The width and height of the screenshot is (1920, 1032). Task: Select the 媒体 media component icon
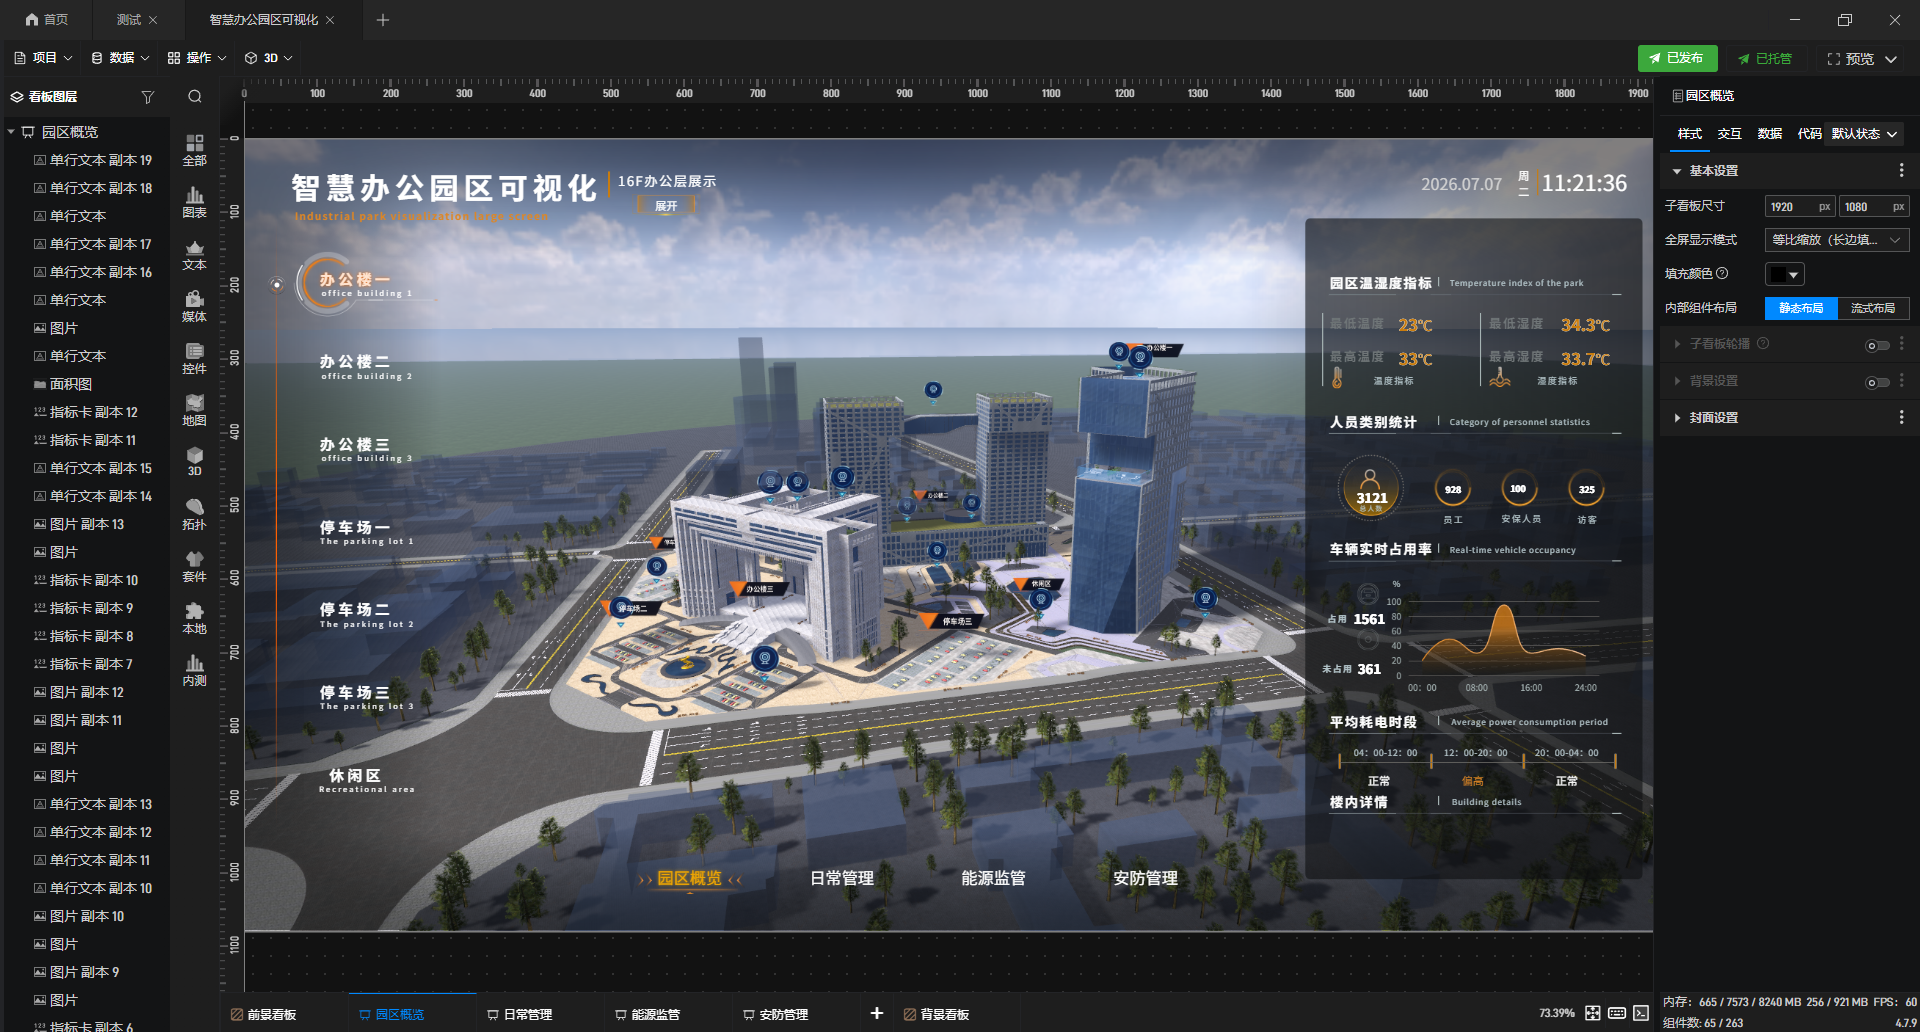click(x=194, y=306)
